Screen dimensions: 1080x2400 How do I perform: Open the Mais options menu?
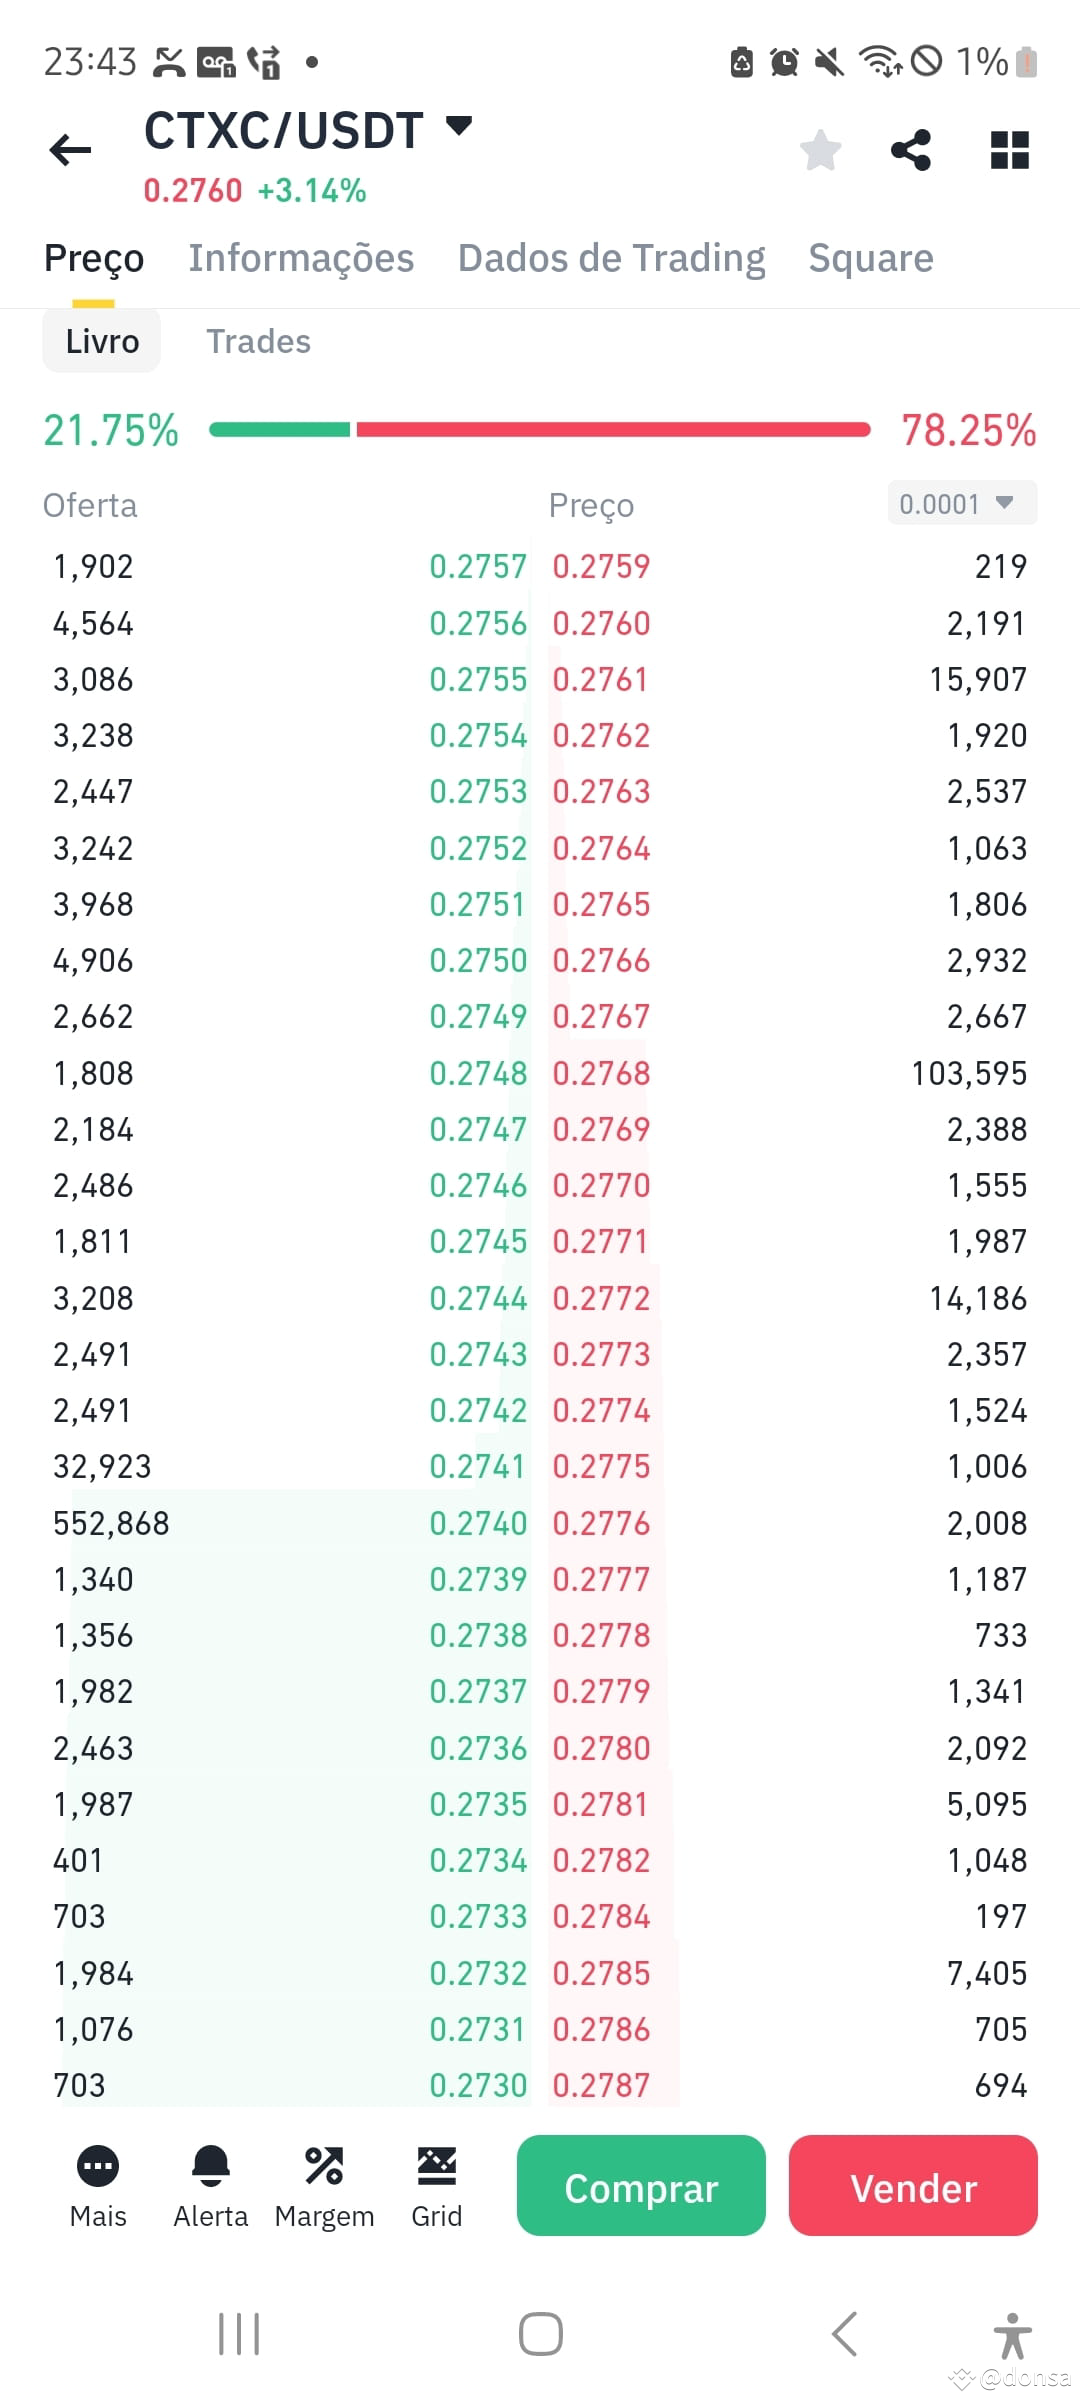pyautogui.click(x=98, y=2185)
